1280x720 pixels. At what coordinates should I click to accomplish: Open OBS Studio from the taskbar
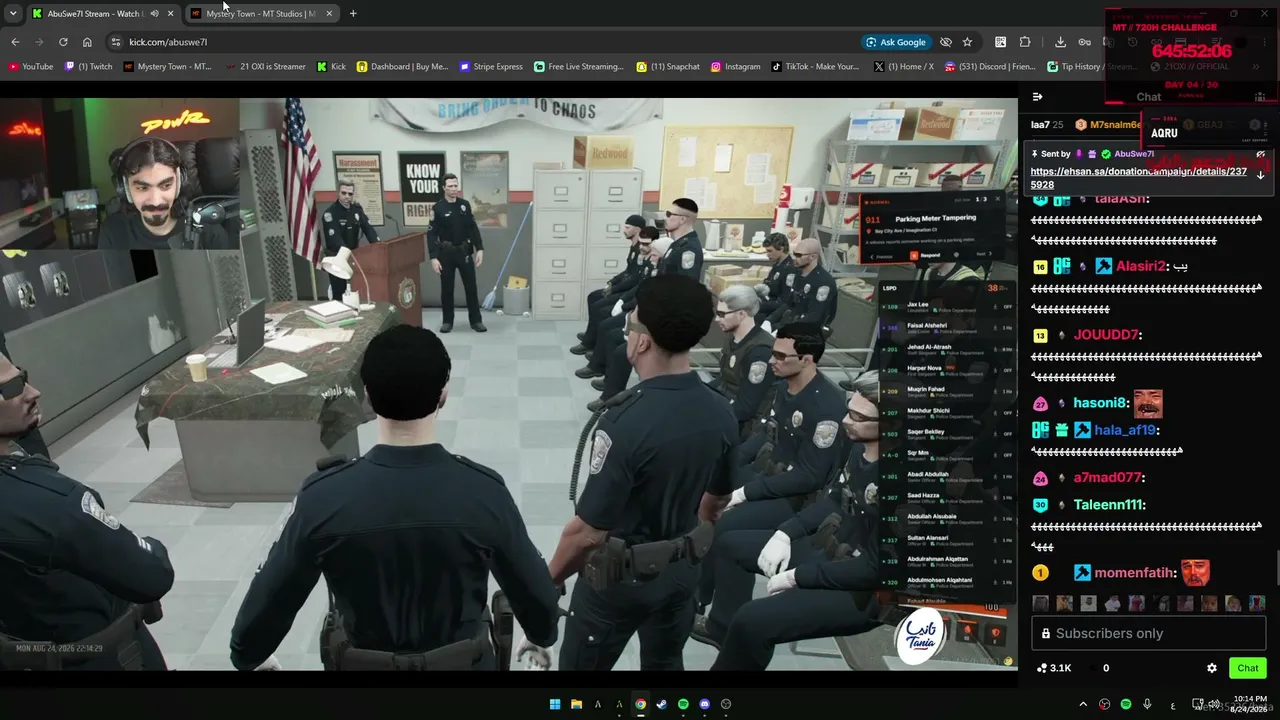click(x=726, y=704)
